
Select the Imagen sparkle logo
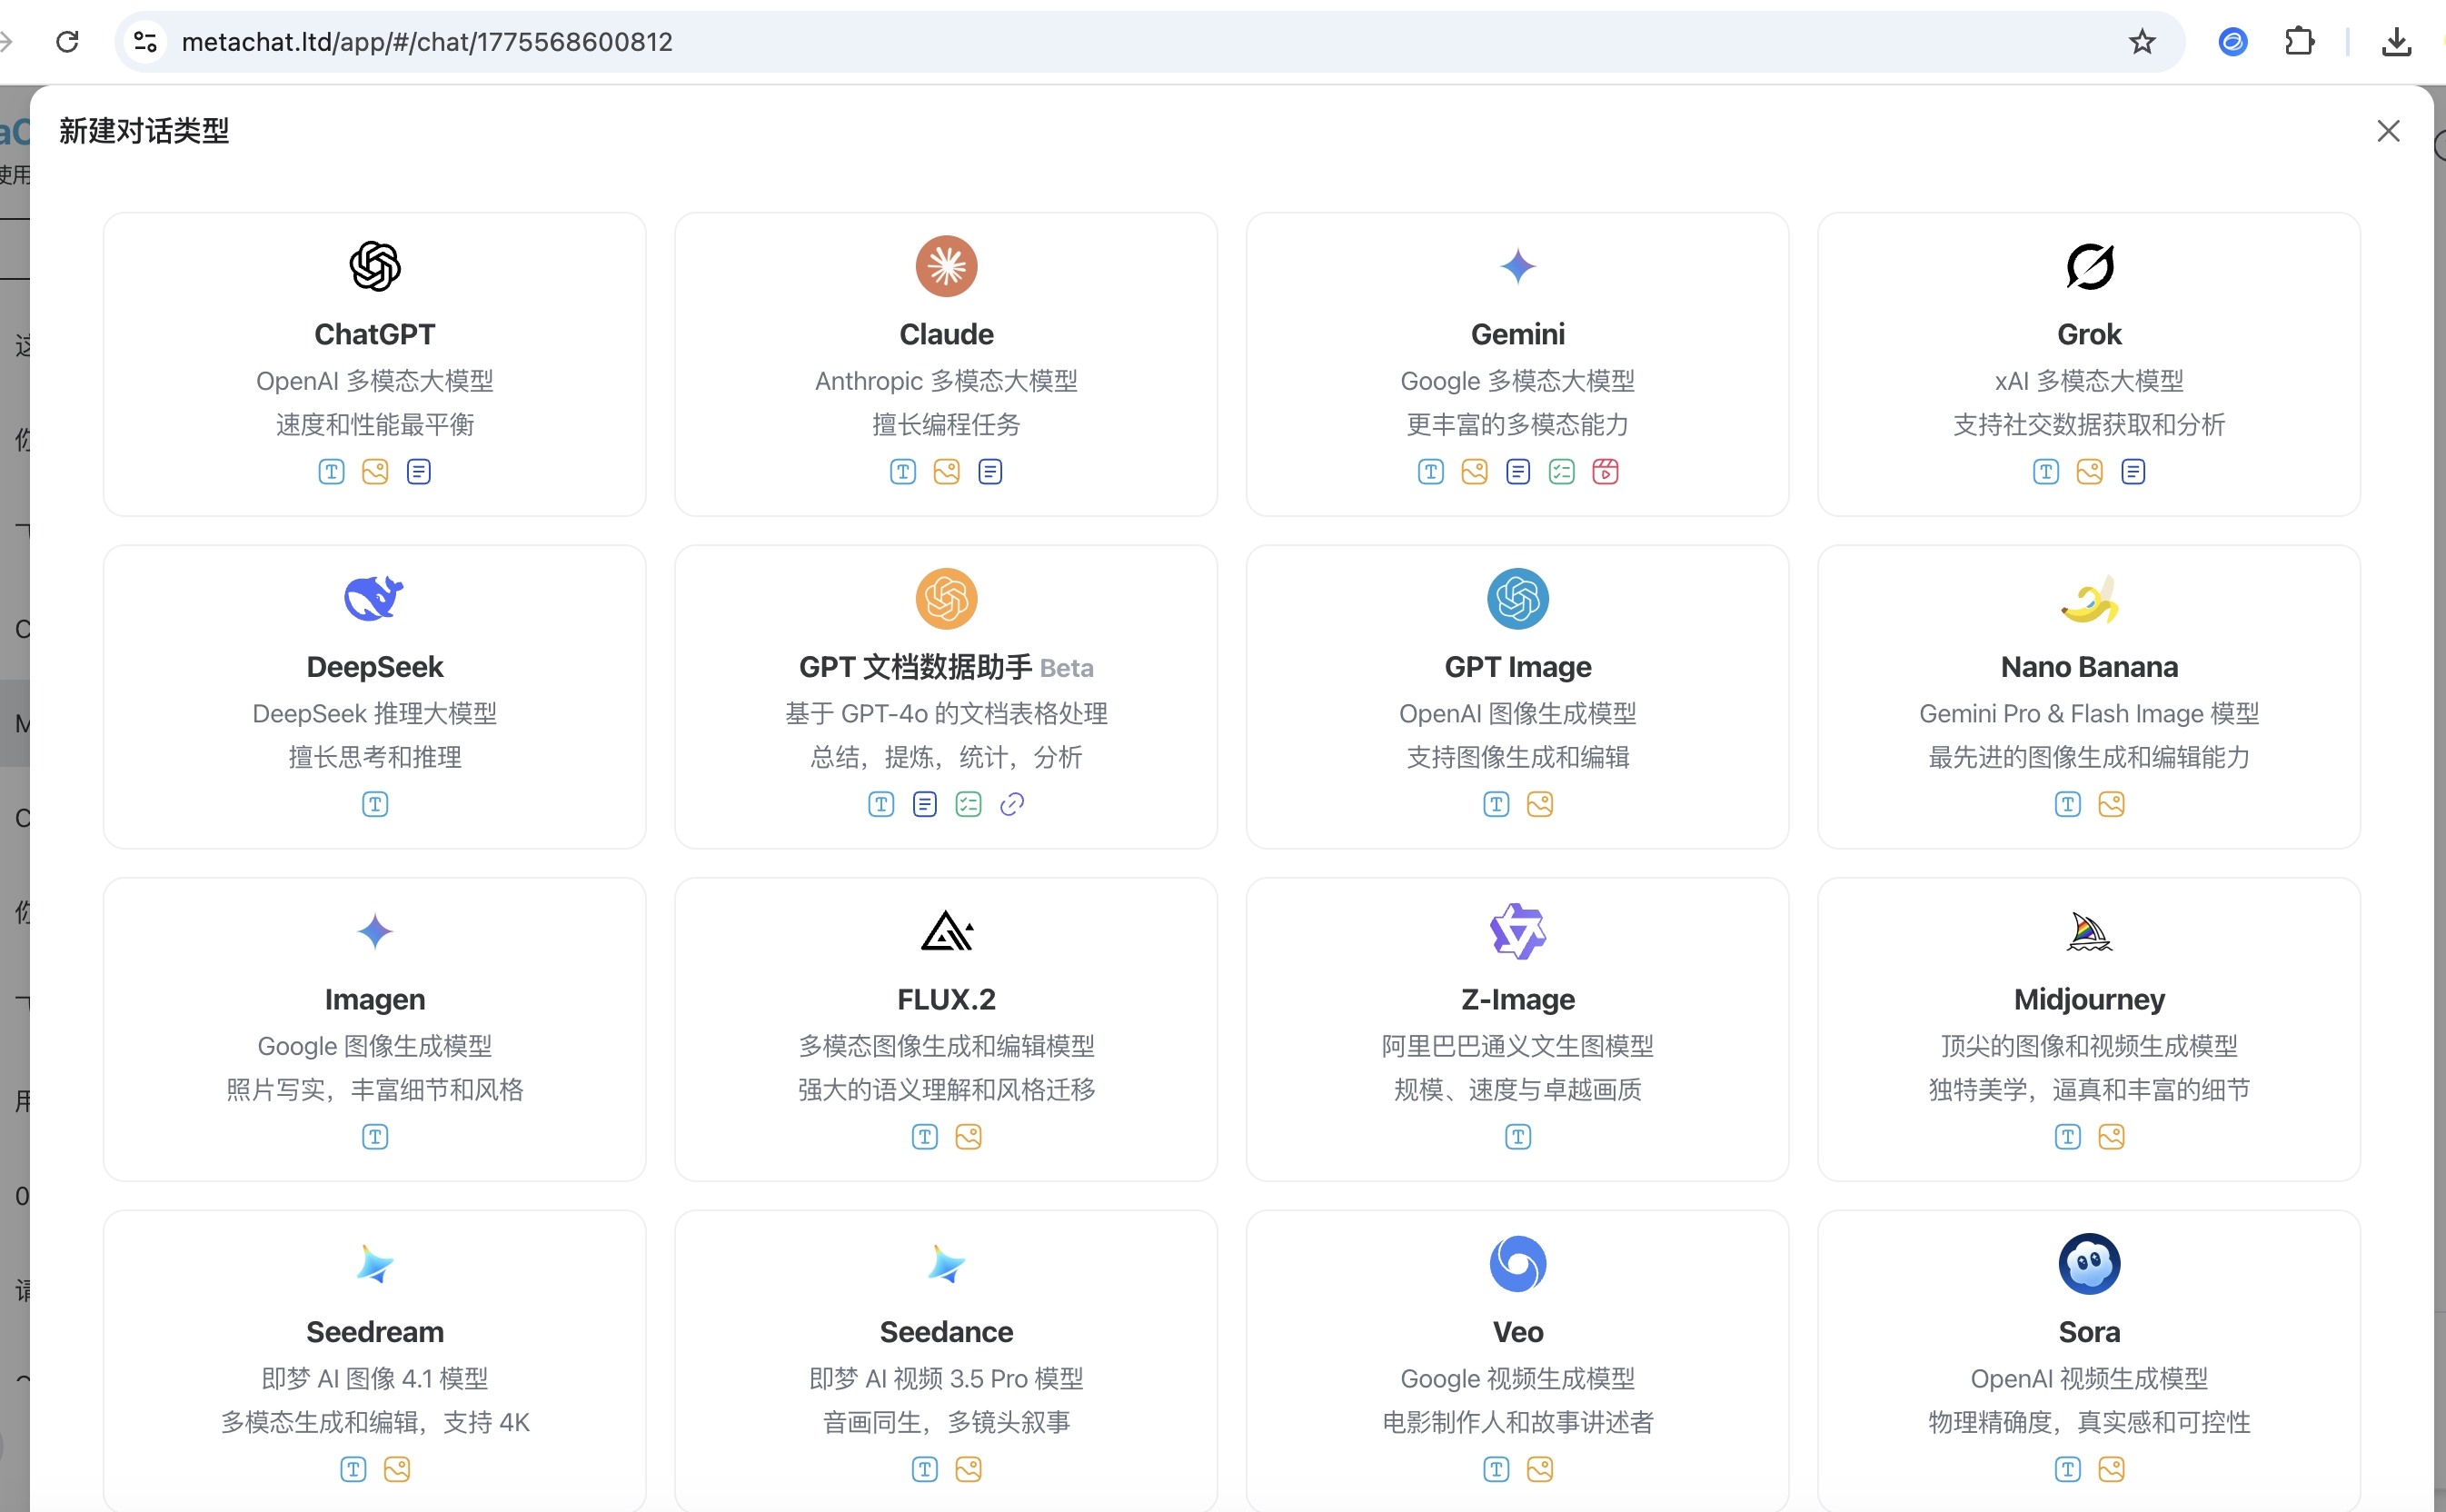tap(375, 931)
